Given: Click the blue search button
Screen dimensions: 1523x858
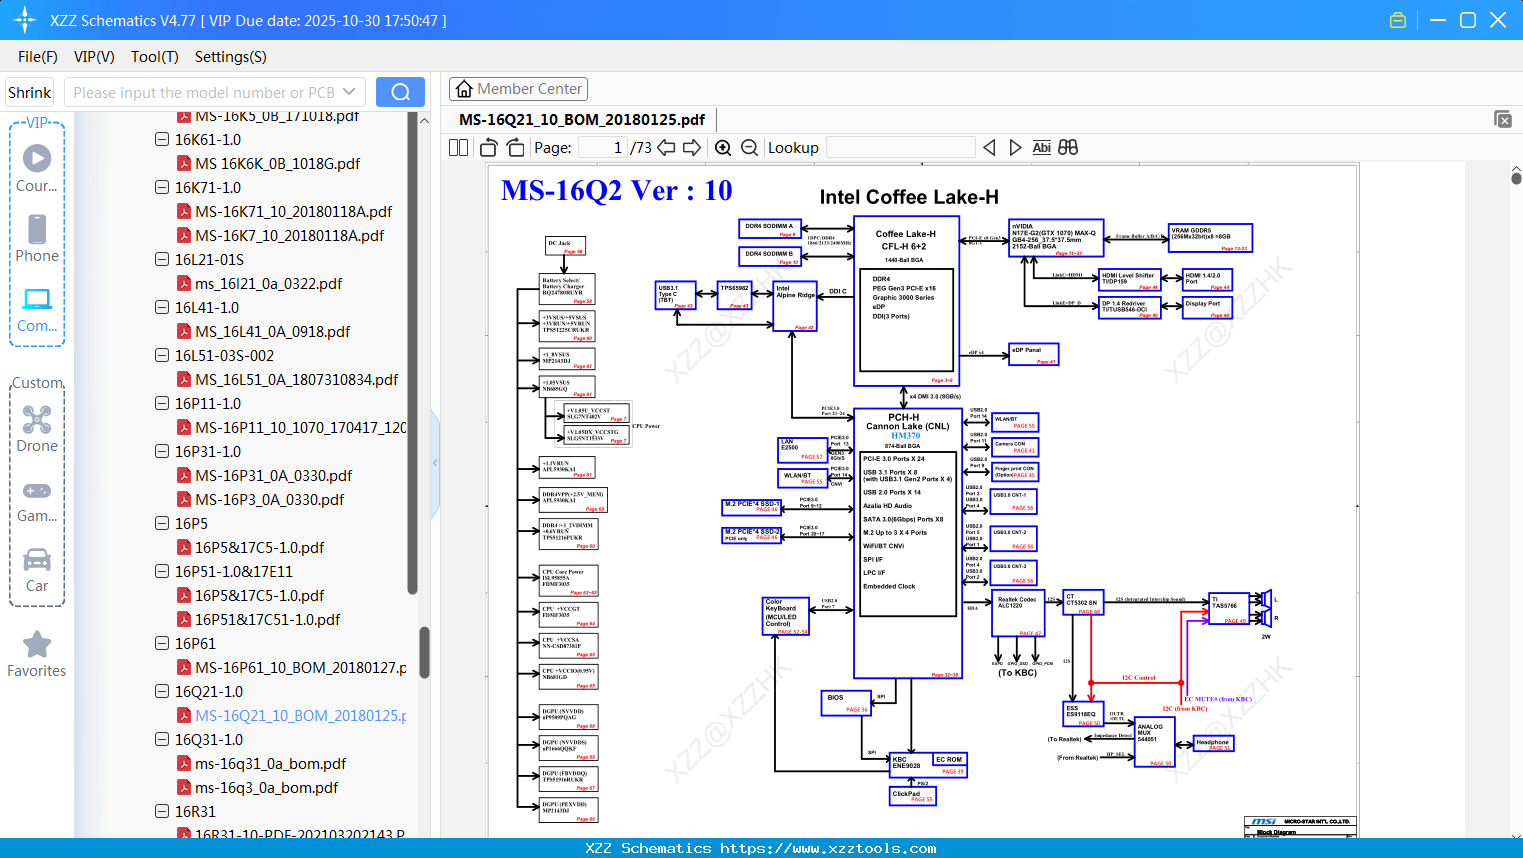Looking at the screenshot, I should [400, 92].
